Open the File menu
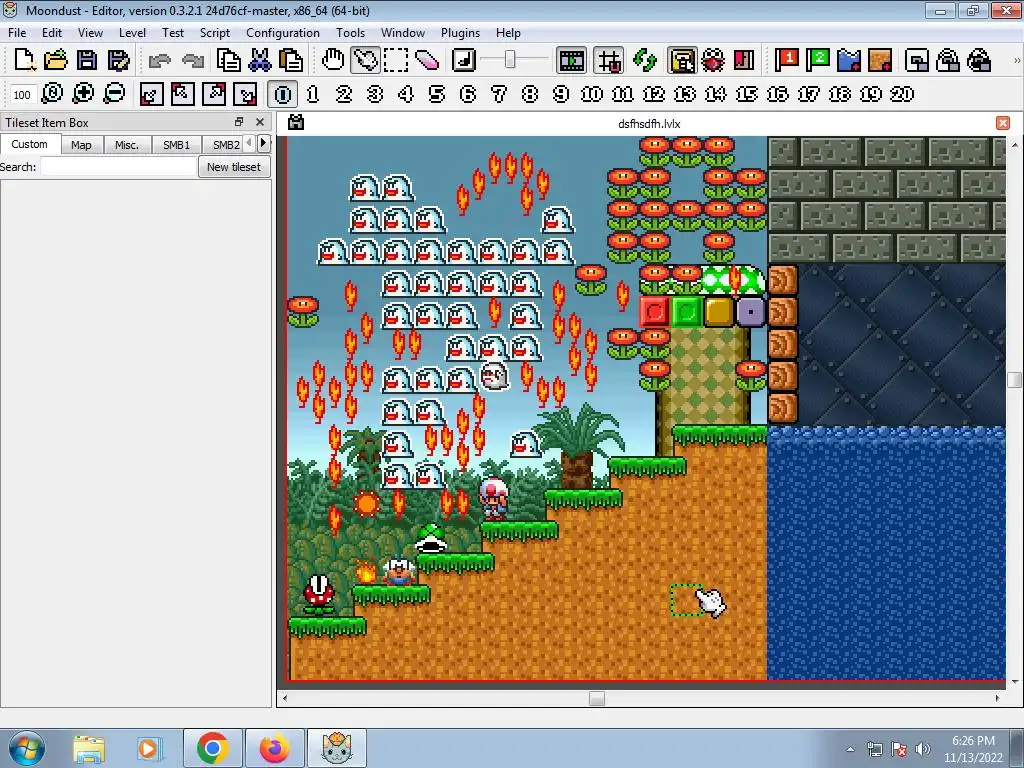 [17, 33]
